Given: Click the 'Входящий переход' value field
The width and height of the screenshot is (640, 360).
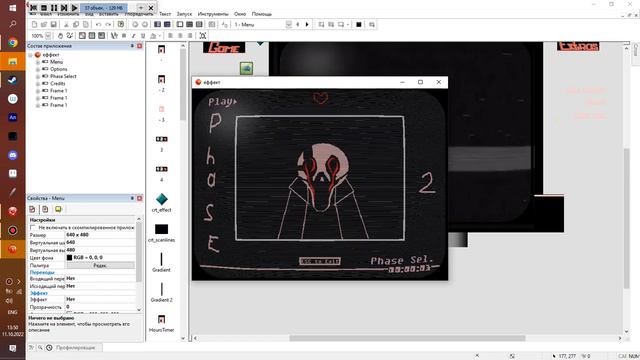Looking at the screenshot, I should (x=100, y=278).
